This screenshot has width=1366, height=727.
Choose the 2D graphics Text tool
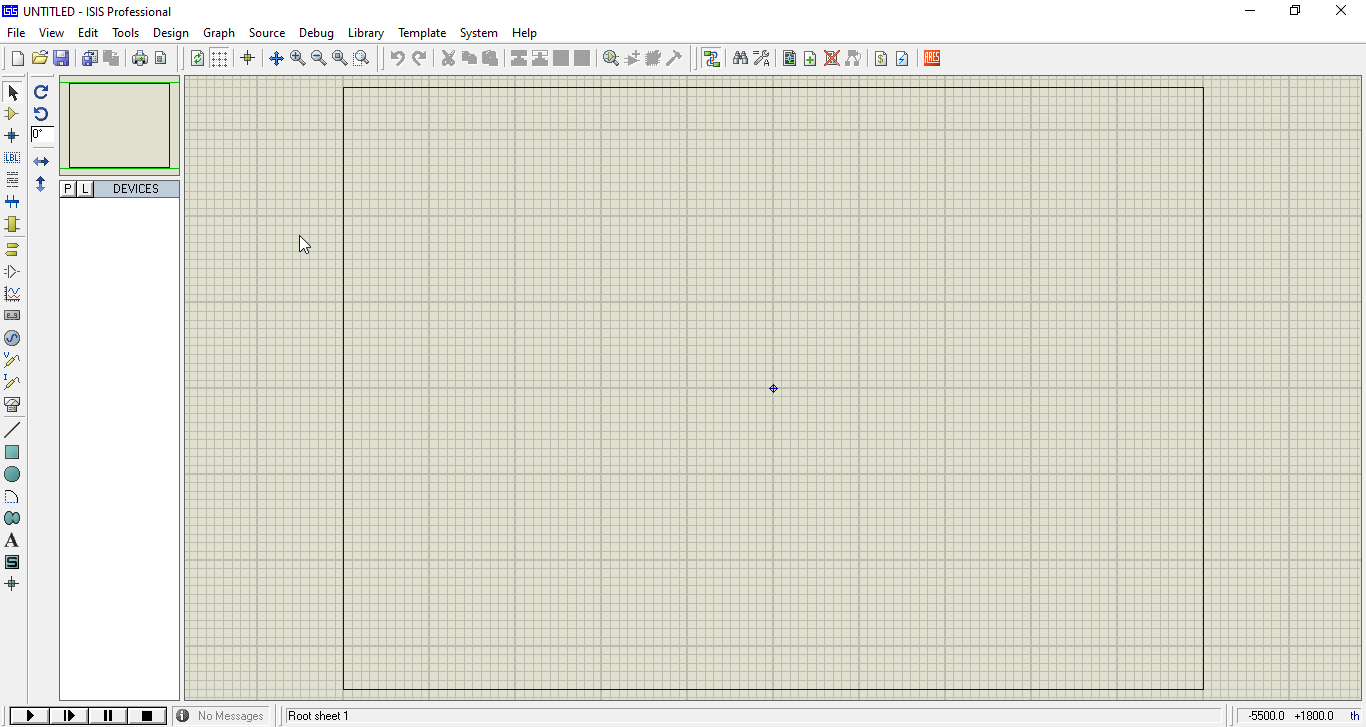click(x=12, y=540)
